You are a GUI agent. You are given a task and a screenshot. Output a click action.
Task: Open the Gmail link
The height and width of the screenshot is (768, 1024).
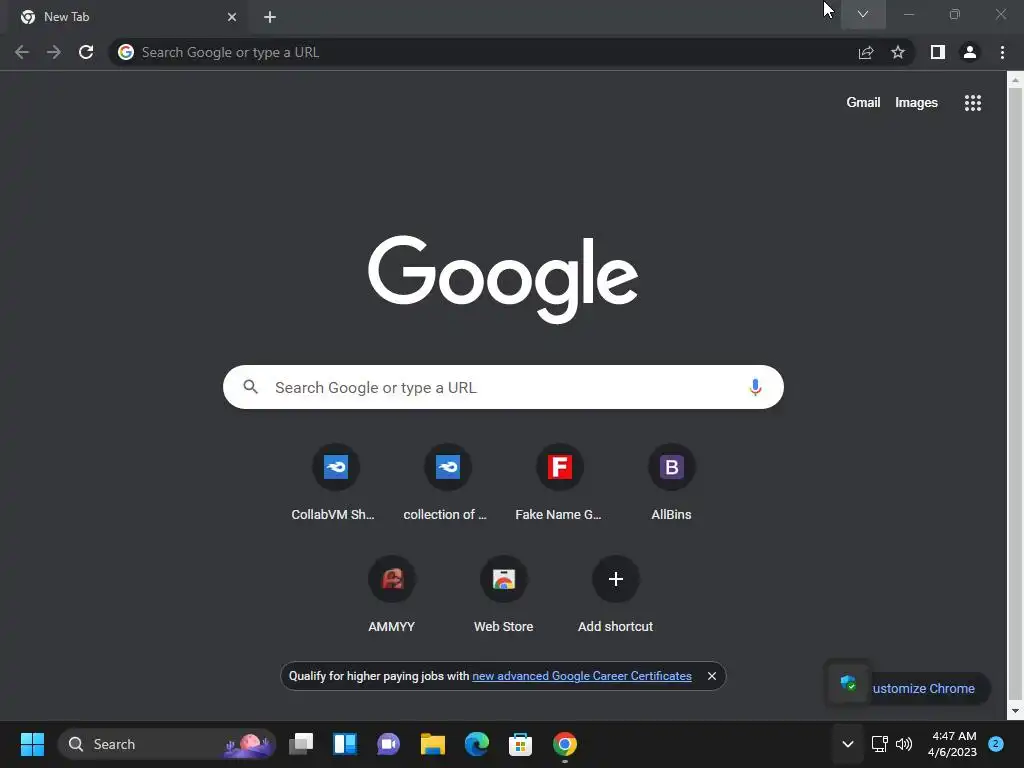(863, 103)
